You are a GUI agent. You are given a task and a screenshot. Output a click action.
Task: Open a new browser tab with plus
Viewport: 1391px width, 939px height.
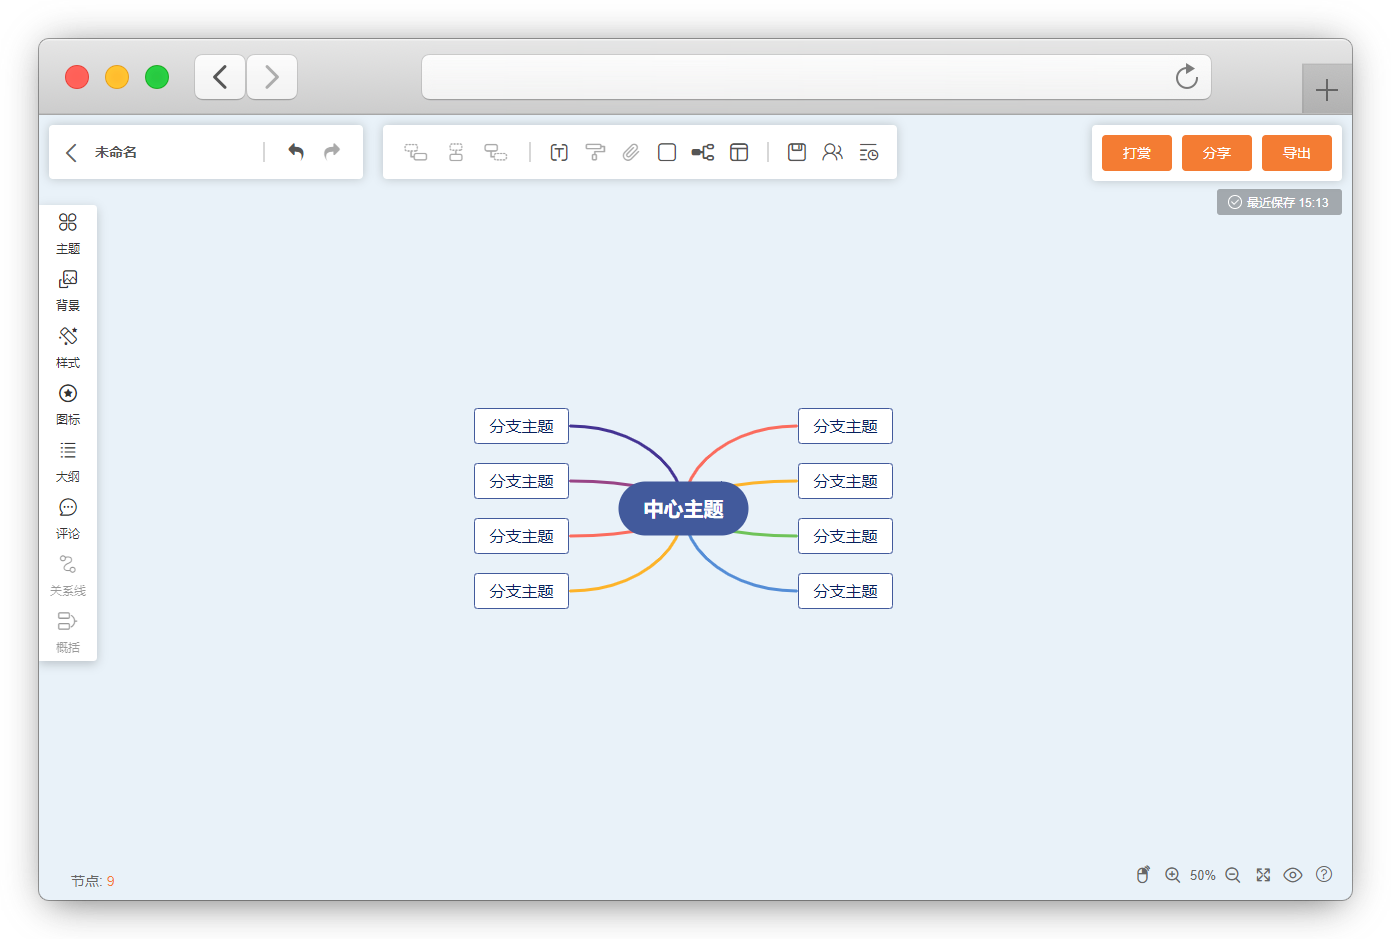[x=1327, y=90]
